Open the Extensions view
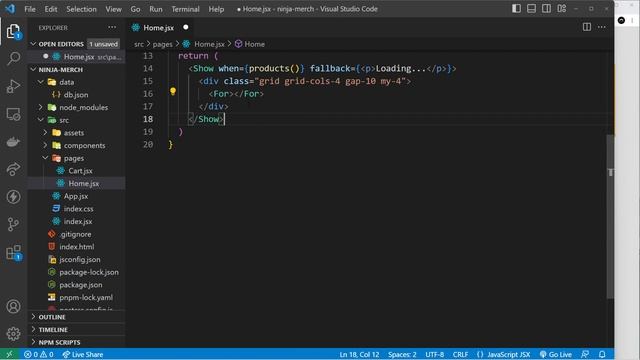 (x=13, y=252)
